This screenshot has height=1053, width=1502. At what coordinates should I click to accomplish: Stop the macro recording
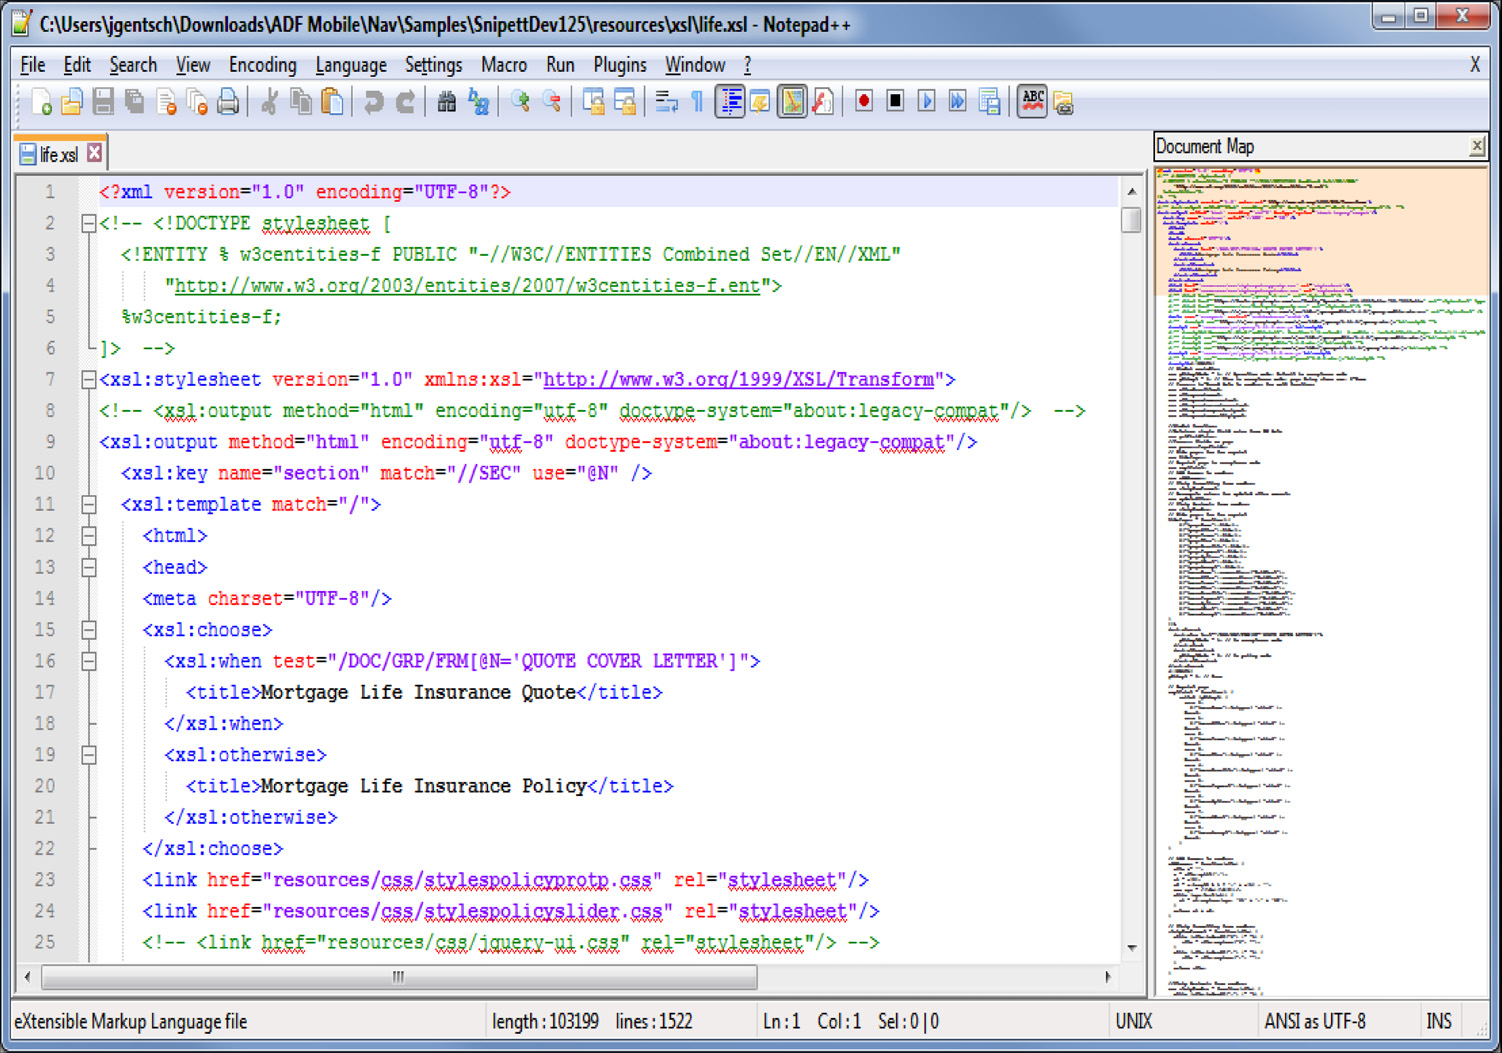pos(895,100)
